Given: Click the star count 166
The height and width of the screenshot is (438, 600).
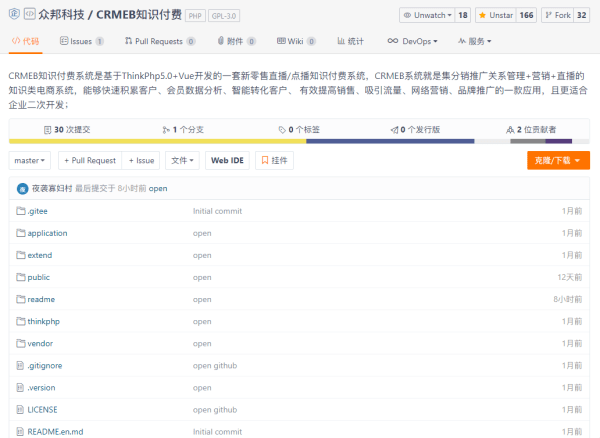Looking at the screenshot, I should [526, 15].
